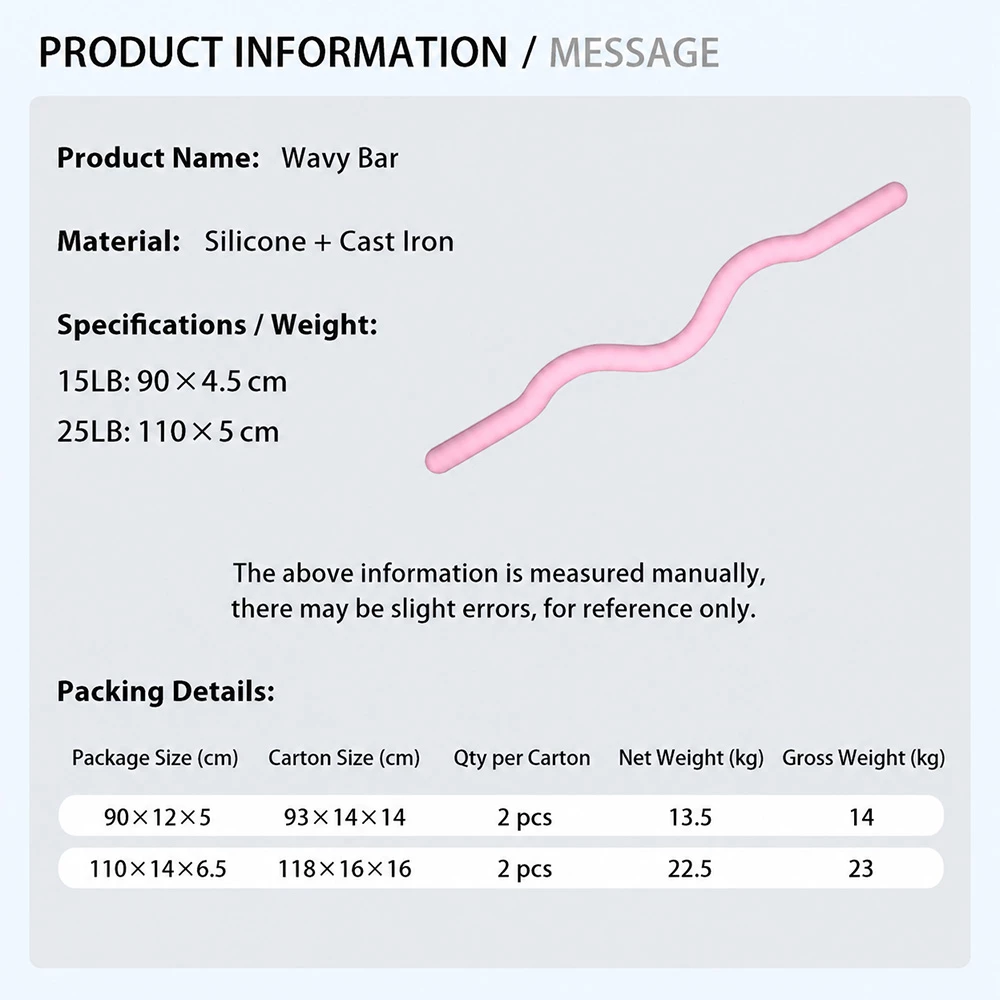Click the Package Size (cm) column header
Image resolution: width=1000 pixels, height=1000 pixels.
click(x=155, y=758)
